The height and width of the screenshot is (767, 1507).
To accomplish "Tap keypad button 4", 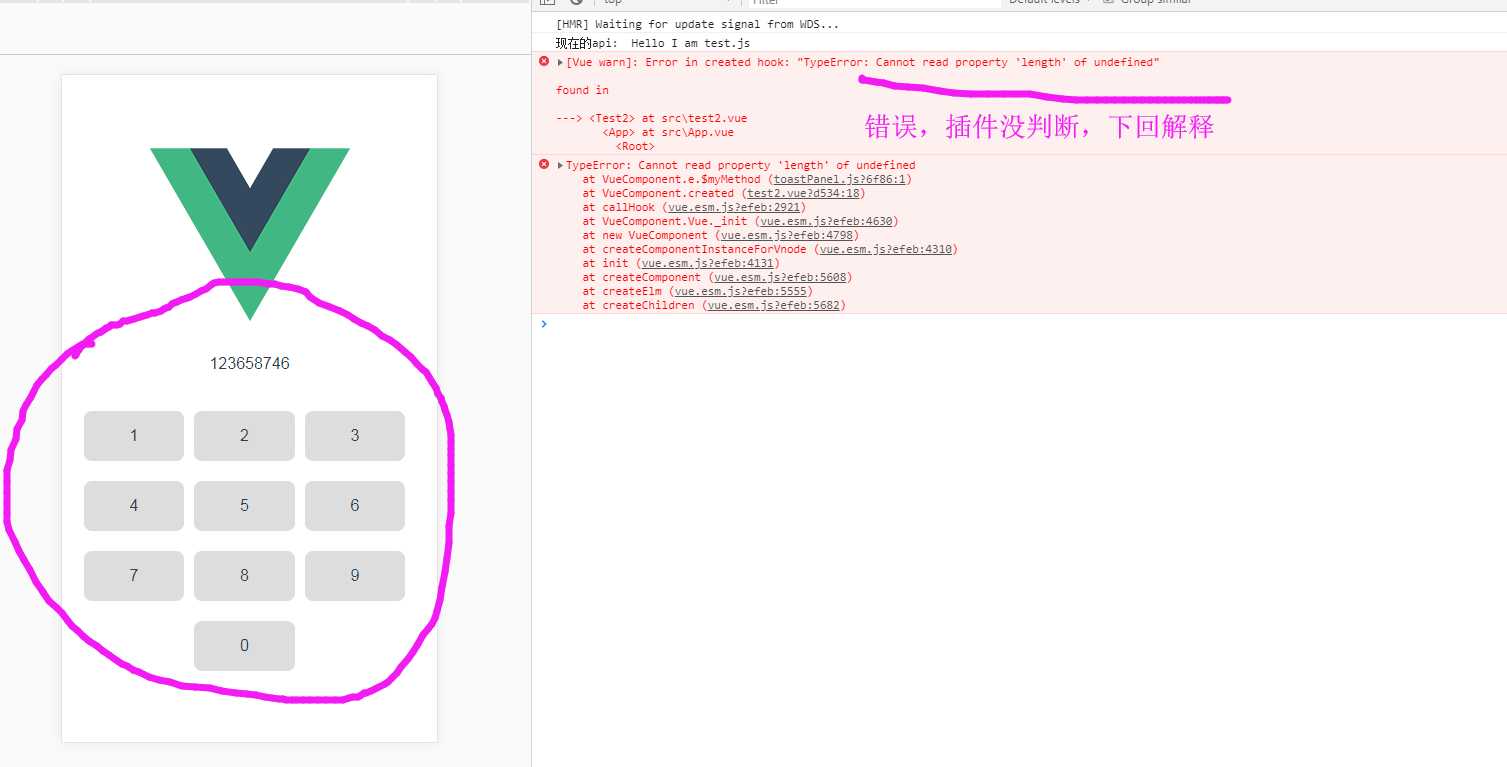I will (134, 506).
